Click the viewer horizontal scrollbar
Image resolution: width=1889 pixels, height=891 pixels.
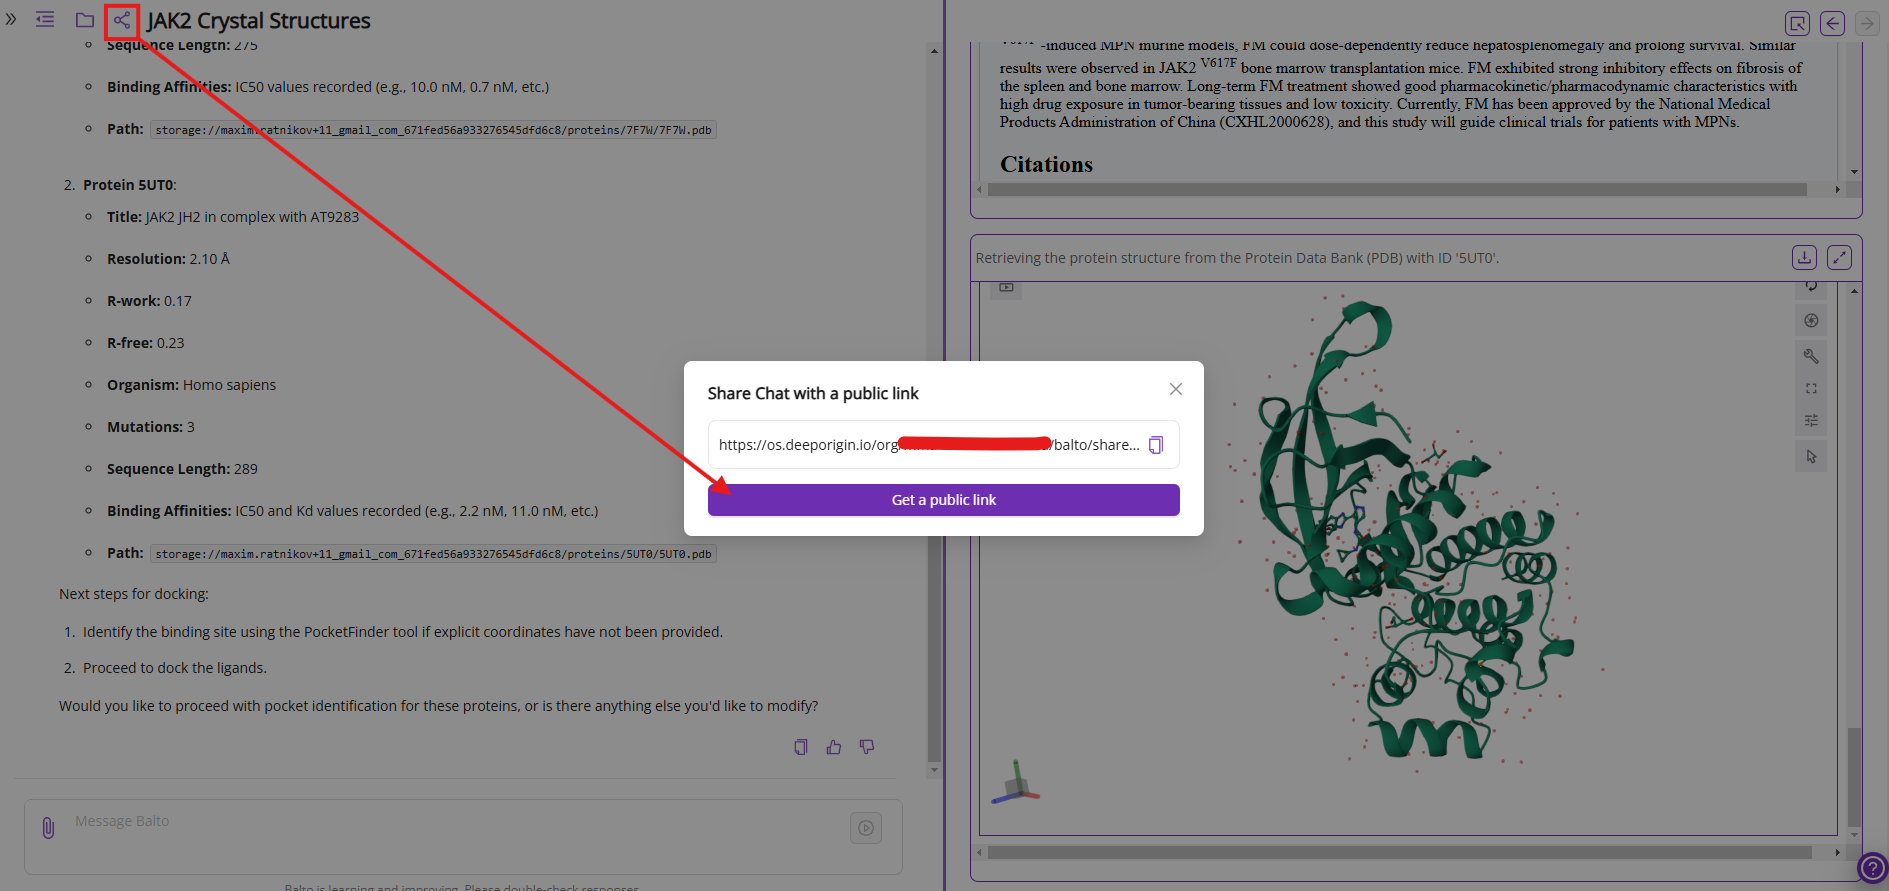coord(1399,853)
